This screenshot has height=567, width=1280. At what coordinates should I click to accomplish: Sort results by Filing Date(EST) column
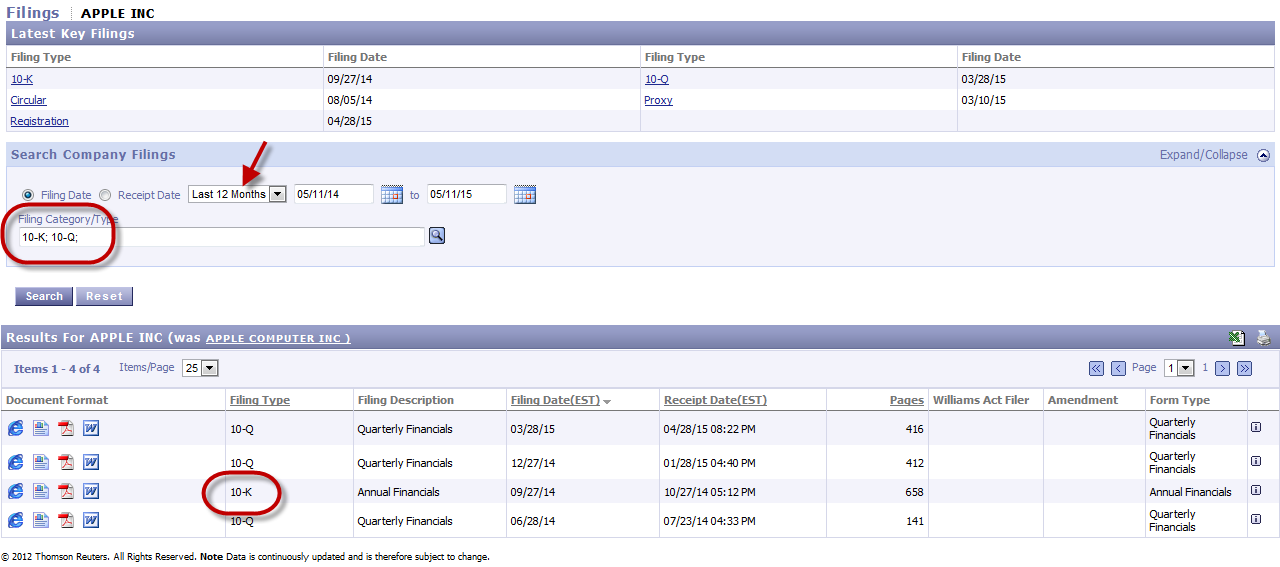pyautogui.click(x=555, y=400)
